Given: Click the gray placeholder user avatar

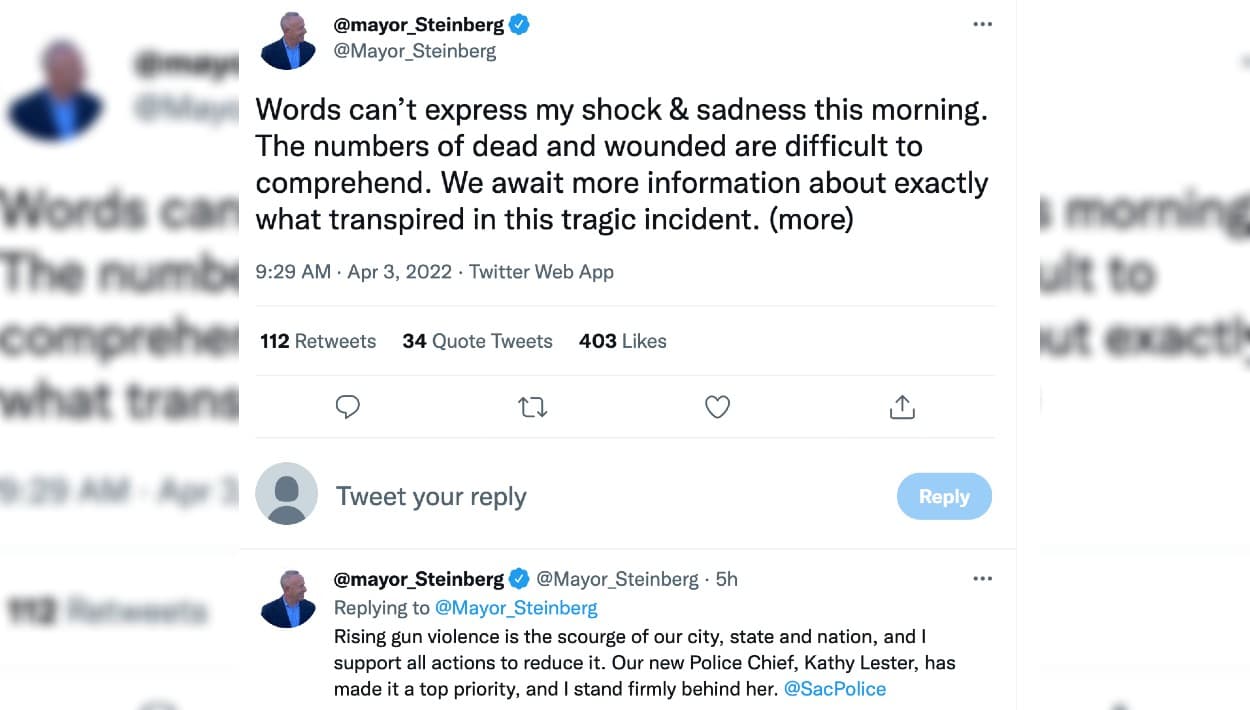Looking at the screenshot, I should (287, 494).
